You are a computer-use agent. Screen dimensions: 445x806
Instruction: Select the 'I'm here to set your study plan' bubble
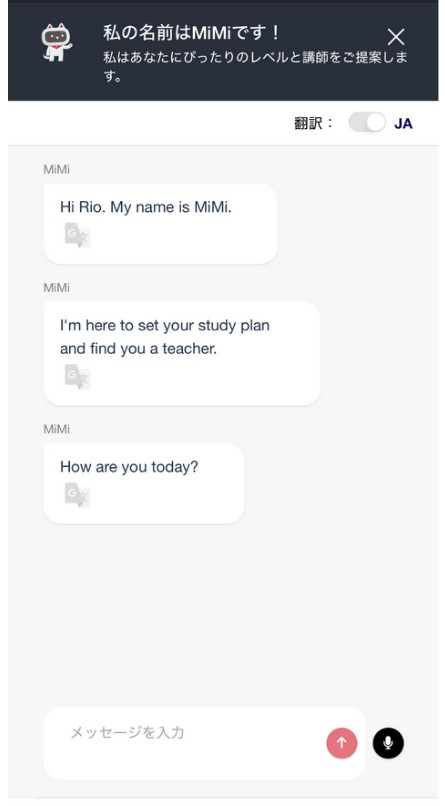(182, 354)
